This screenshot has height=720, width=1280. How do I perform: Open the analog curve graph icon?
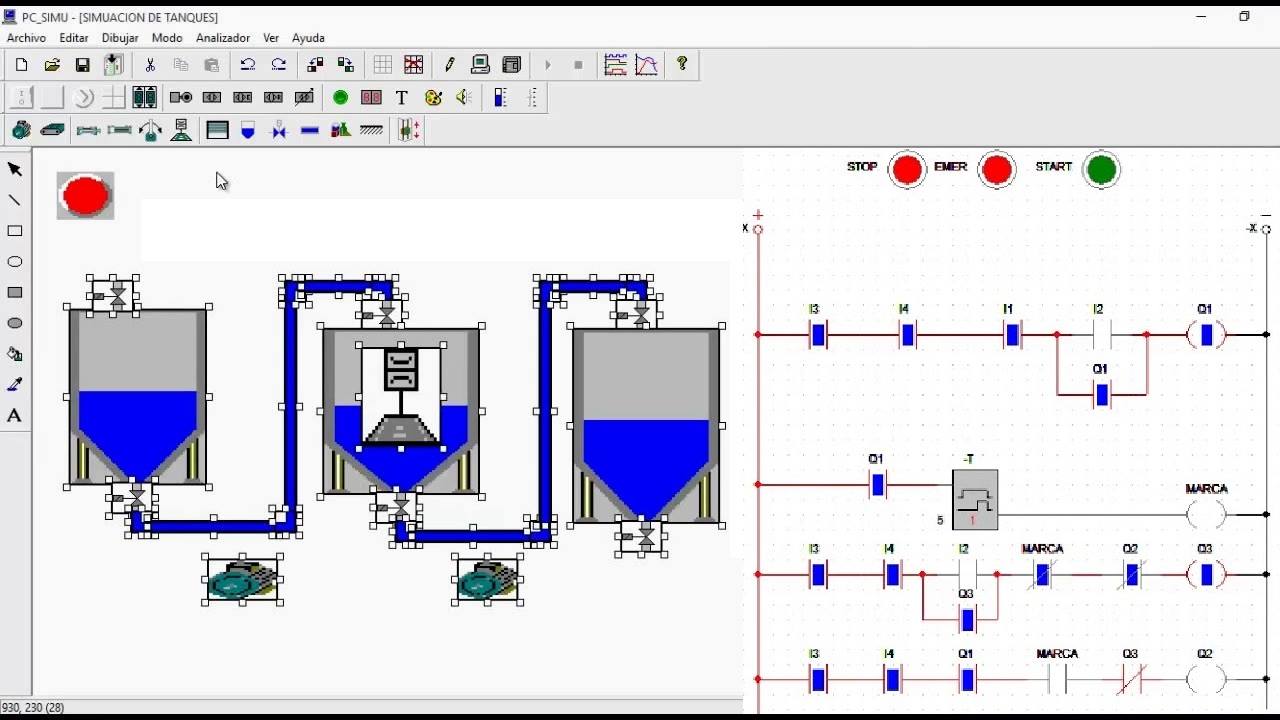pyautogui.click(x=647, y=65)
